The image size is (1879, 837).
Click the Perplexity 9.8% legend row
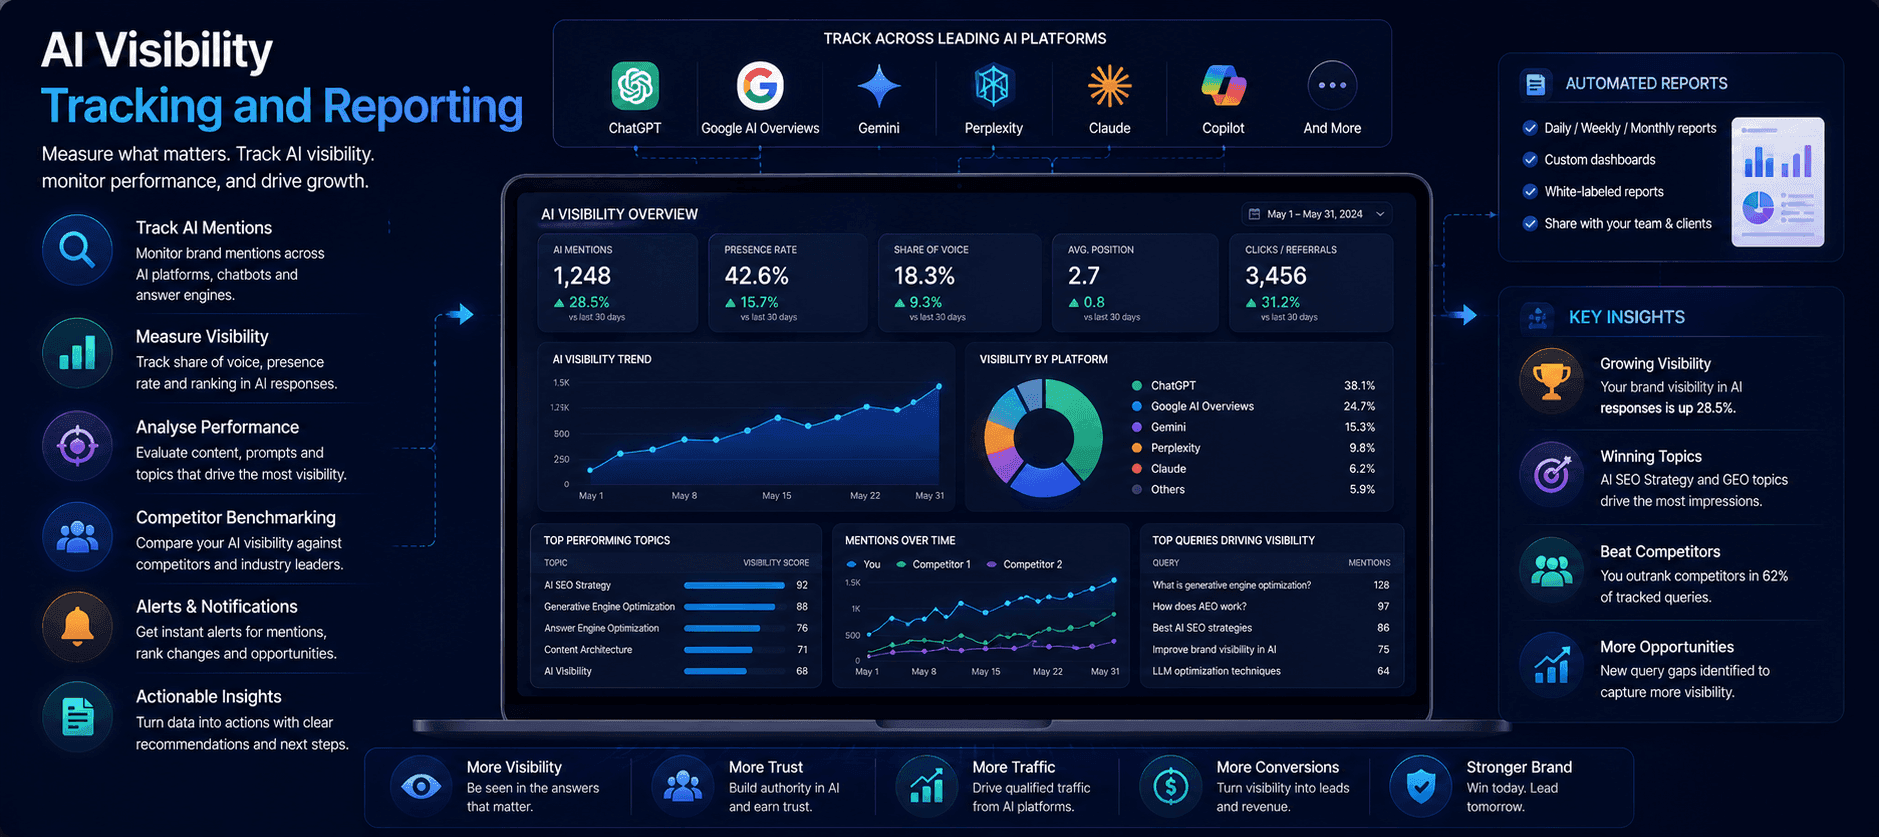pos(1253,448)
